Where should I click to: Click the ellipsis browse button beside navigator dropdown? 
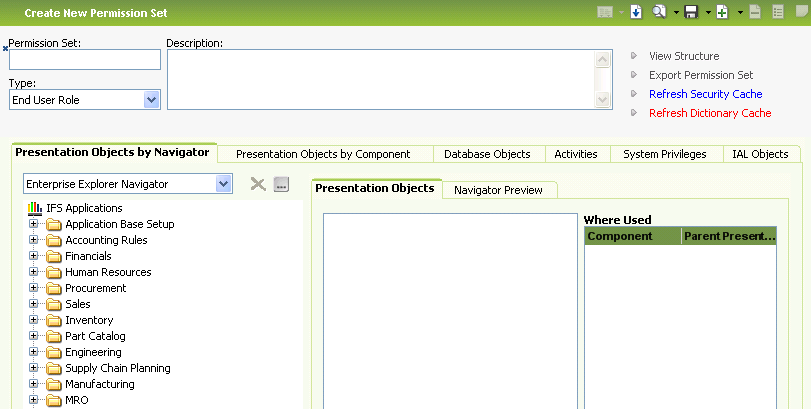281,184
